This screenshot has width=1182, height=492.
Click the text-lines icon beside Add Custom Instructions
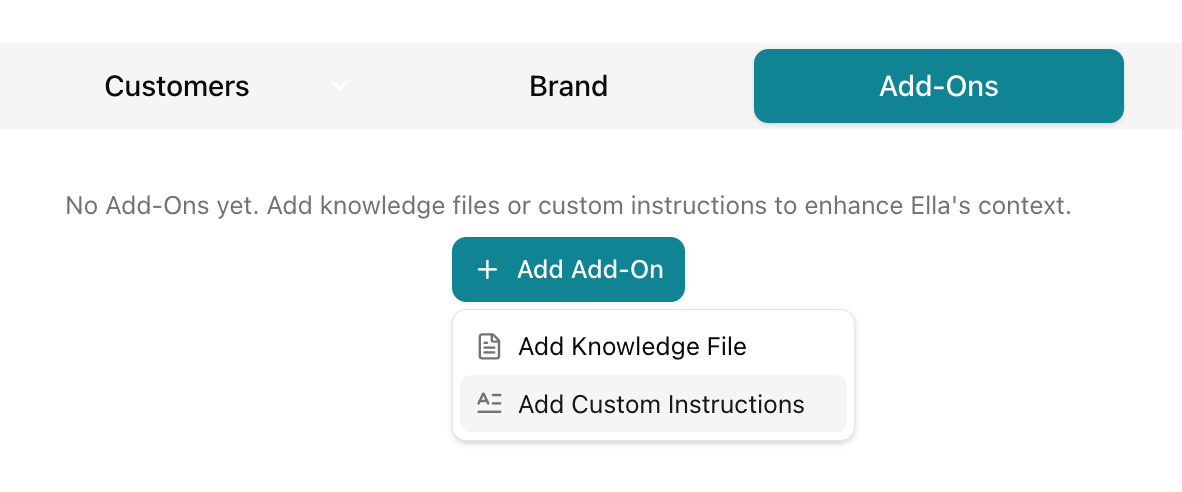click(x=489, y=404)
